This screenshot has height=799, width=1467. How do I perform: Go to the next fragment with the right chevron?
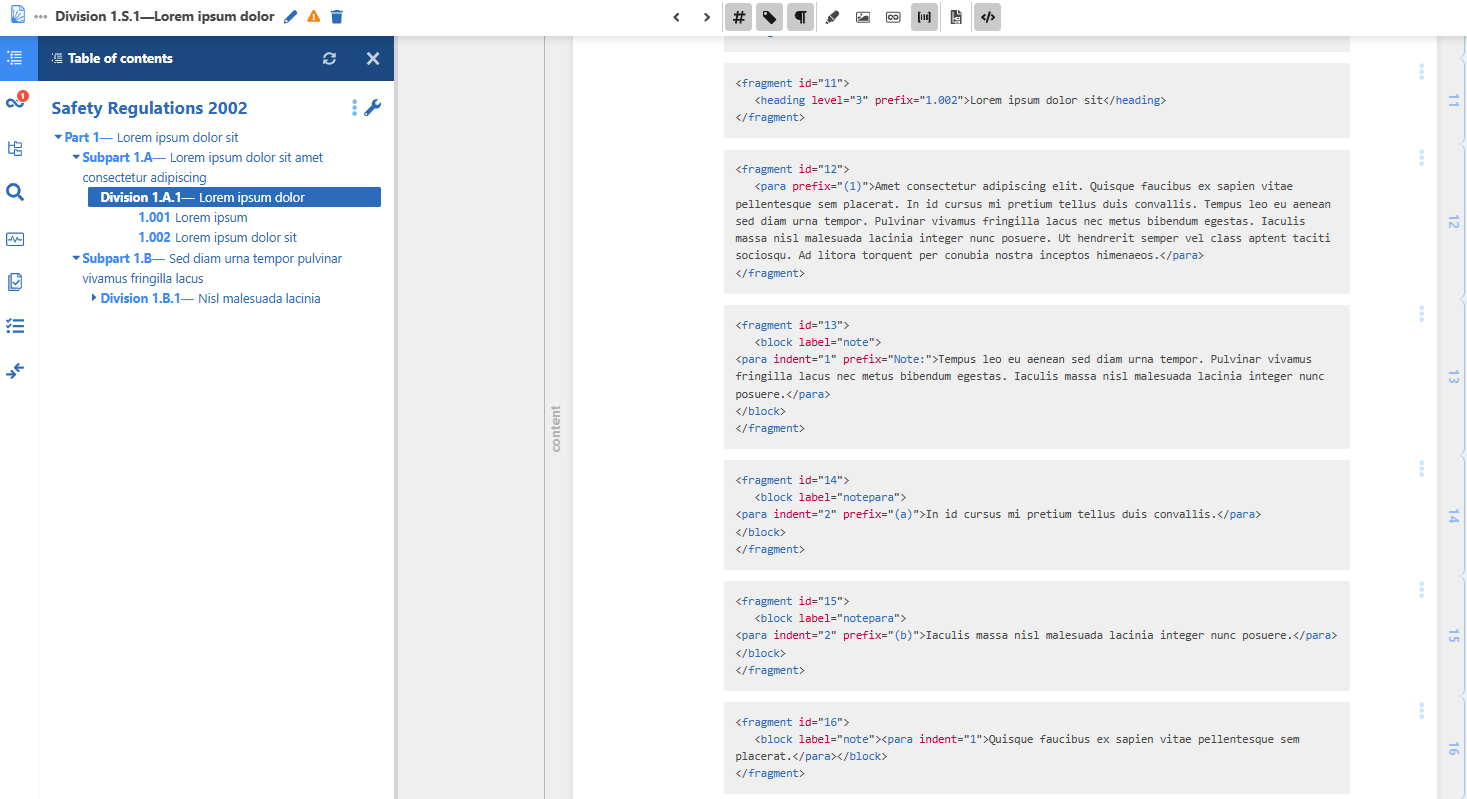[x=707, y=17]
